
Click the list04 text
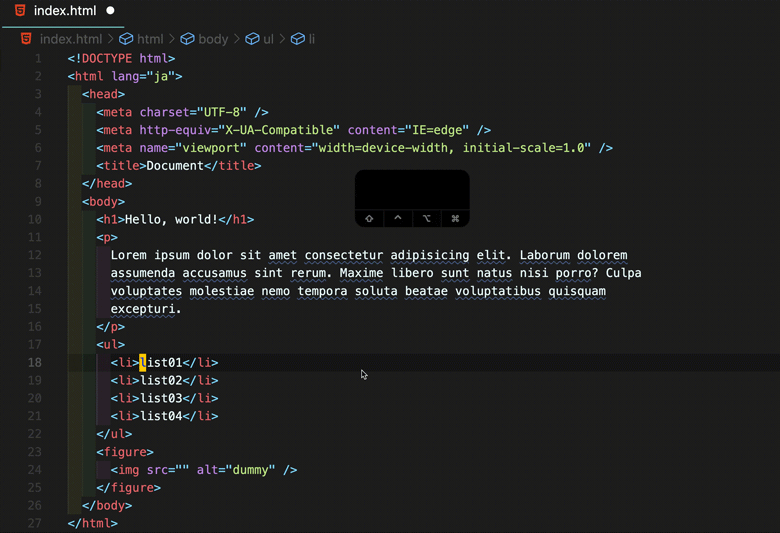161,416
